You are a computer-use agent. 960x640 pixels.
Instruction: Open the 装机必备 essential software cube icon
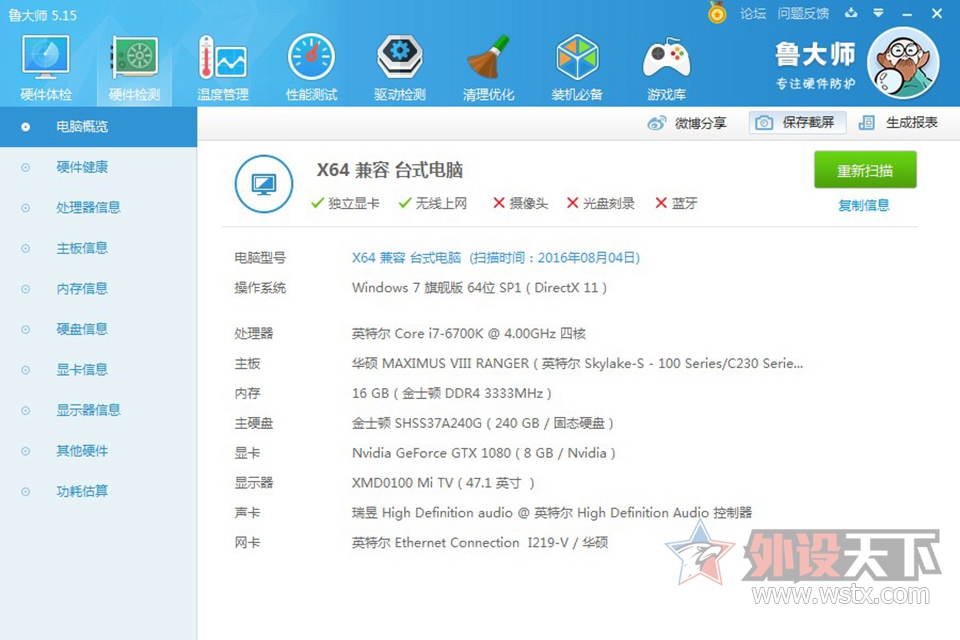(577, 67)
